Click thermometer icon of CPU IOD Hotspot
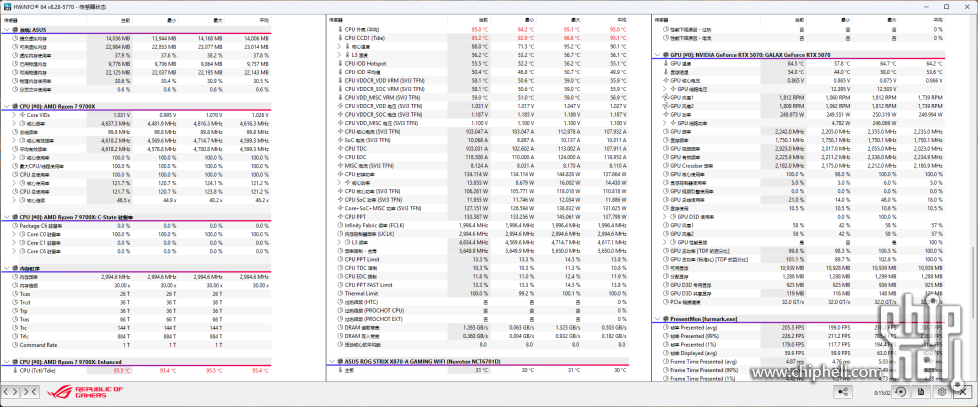 pos(340,64)
